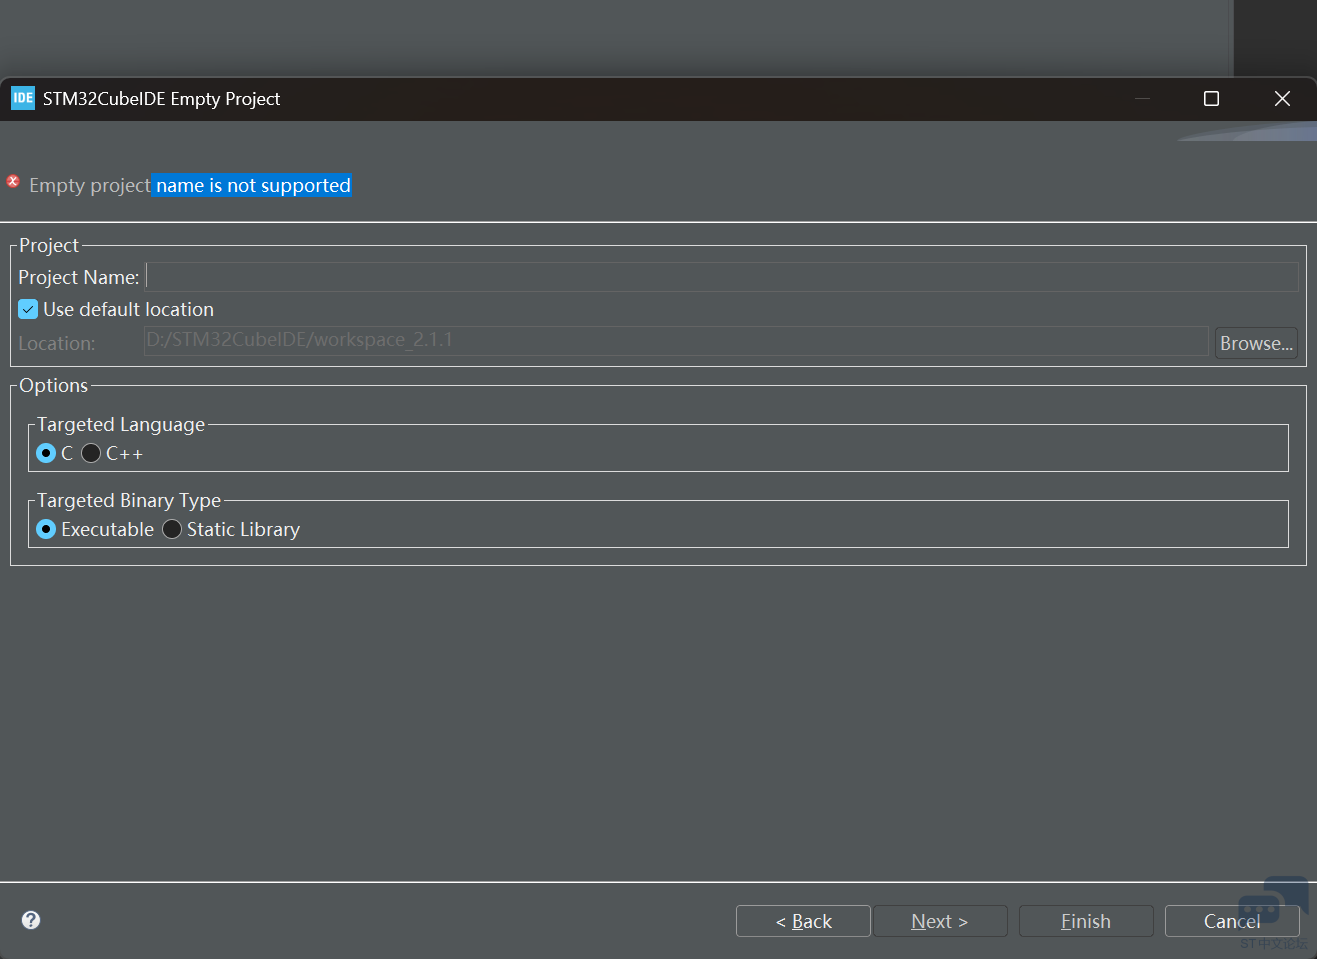Click the 'Location:' label

pyautogui.click(x=57, y=343)
